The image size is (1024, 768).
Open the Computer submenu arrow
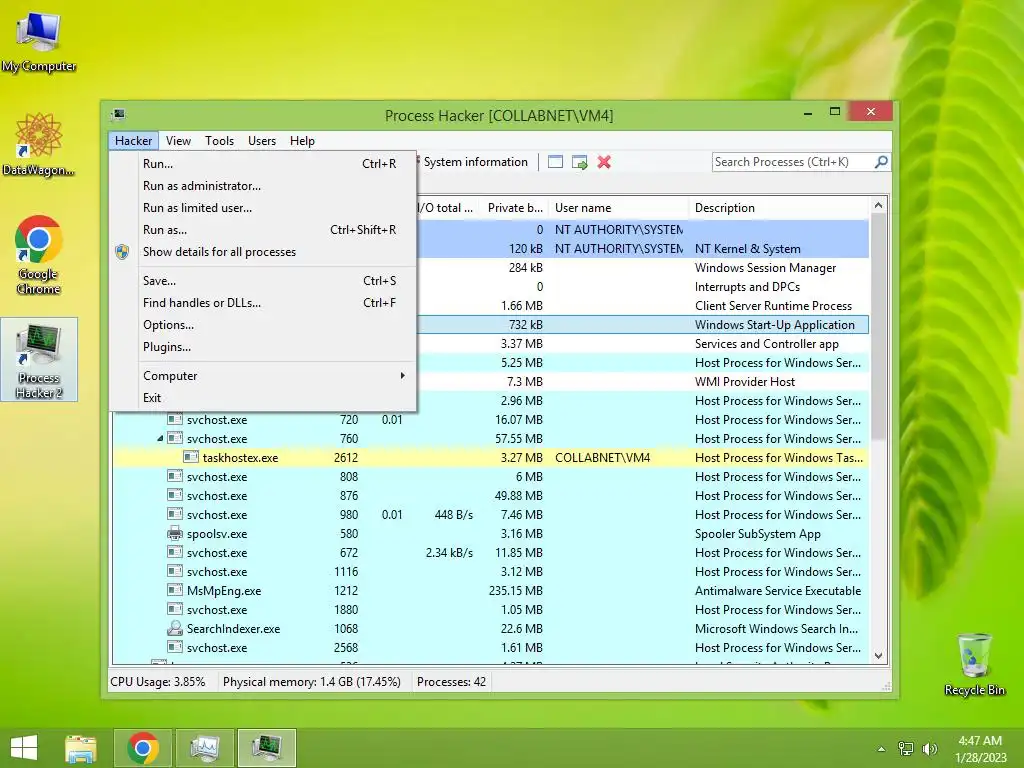pos(402,376)
